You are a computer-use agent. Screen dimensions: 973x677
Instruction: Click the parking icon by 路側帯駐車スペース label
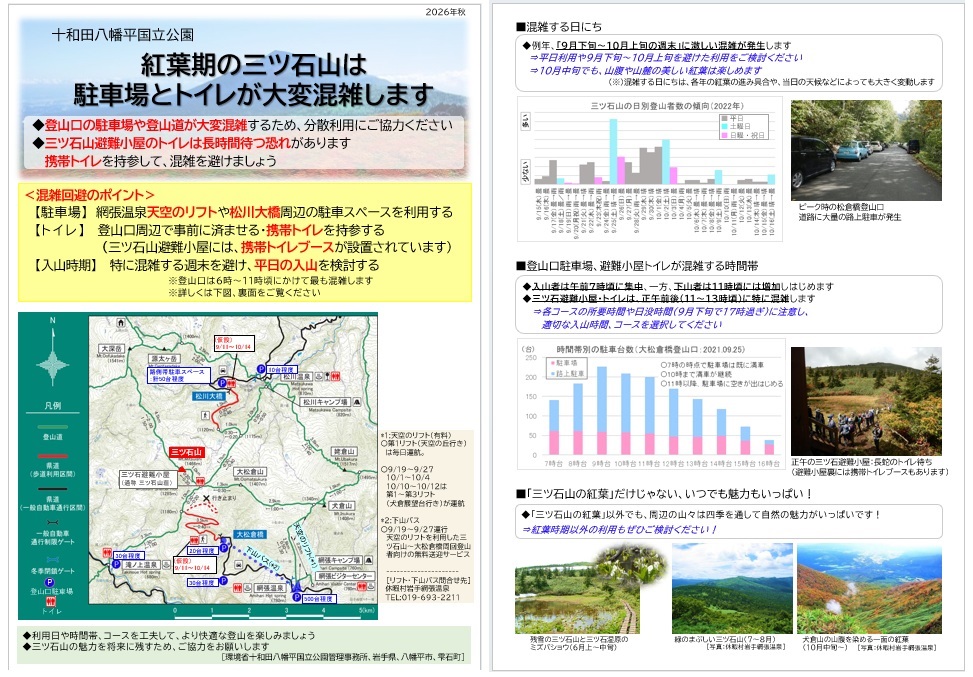[222, 383]
